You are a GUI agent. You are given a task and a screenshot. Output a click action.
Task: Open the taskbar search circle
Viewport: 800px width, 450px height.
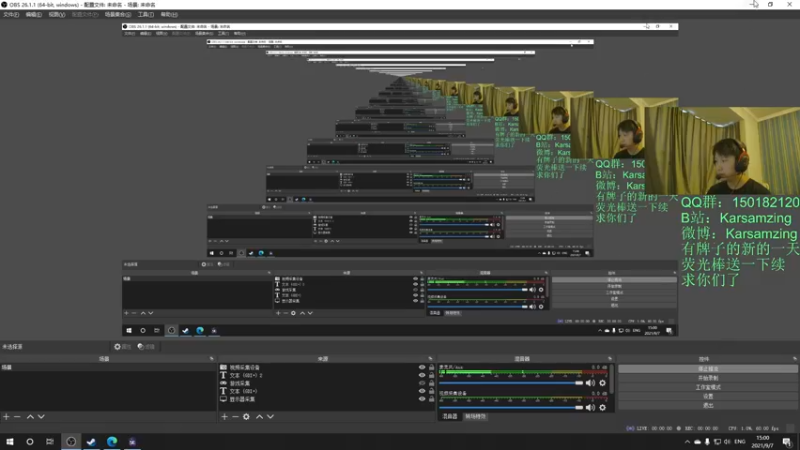[30, 442]
